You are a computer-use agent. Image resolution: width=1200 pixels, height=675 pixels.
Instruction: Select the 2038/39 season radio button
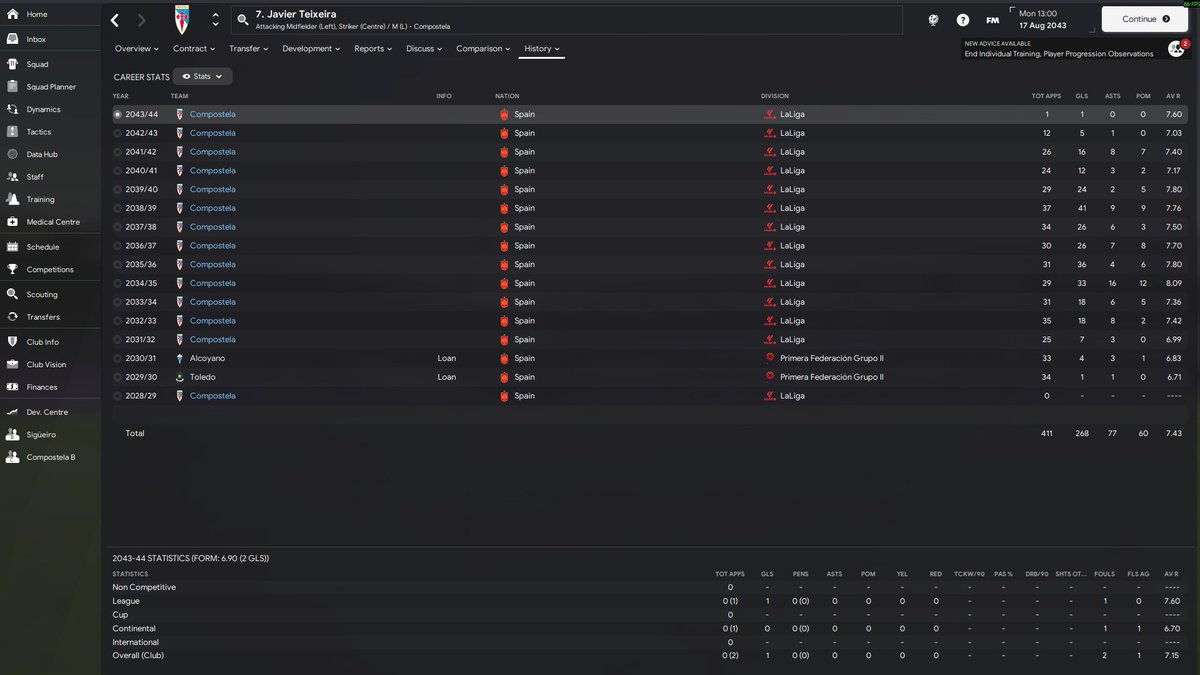[118, 208]
